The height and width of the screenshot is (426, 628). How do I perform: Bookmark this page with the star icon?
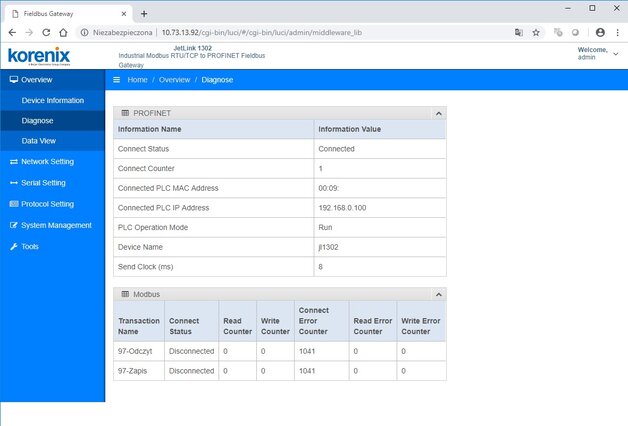[x=536, y=32]
